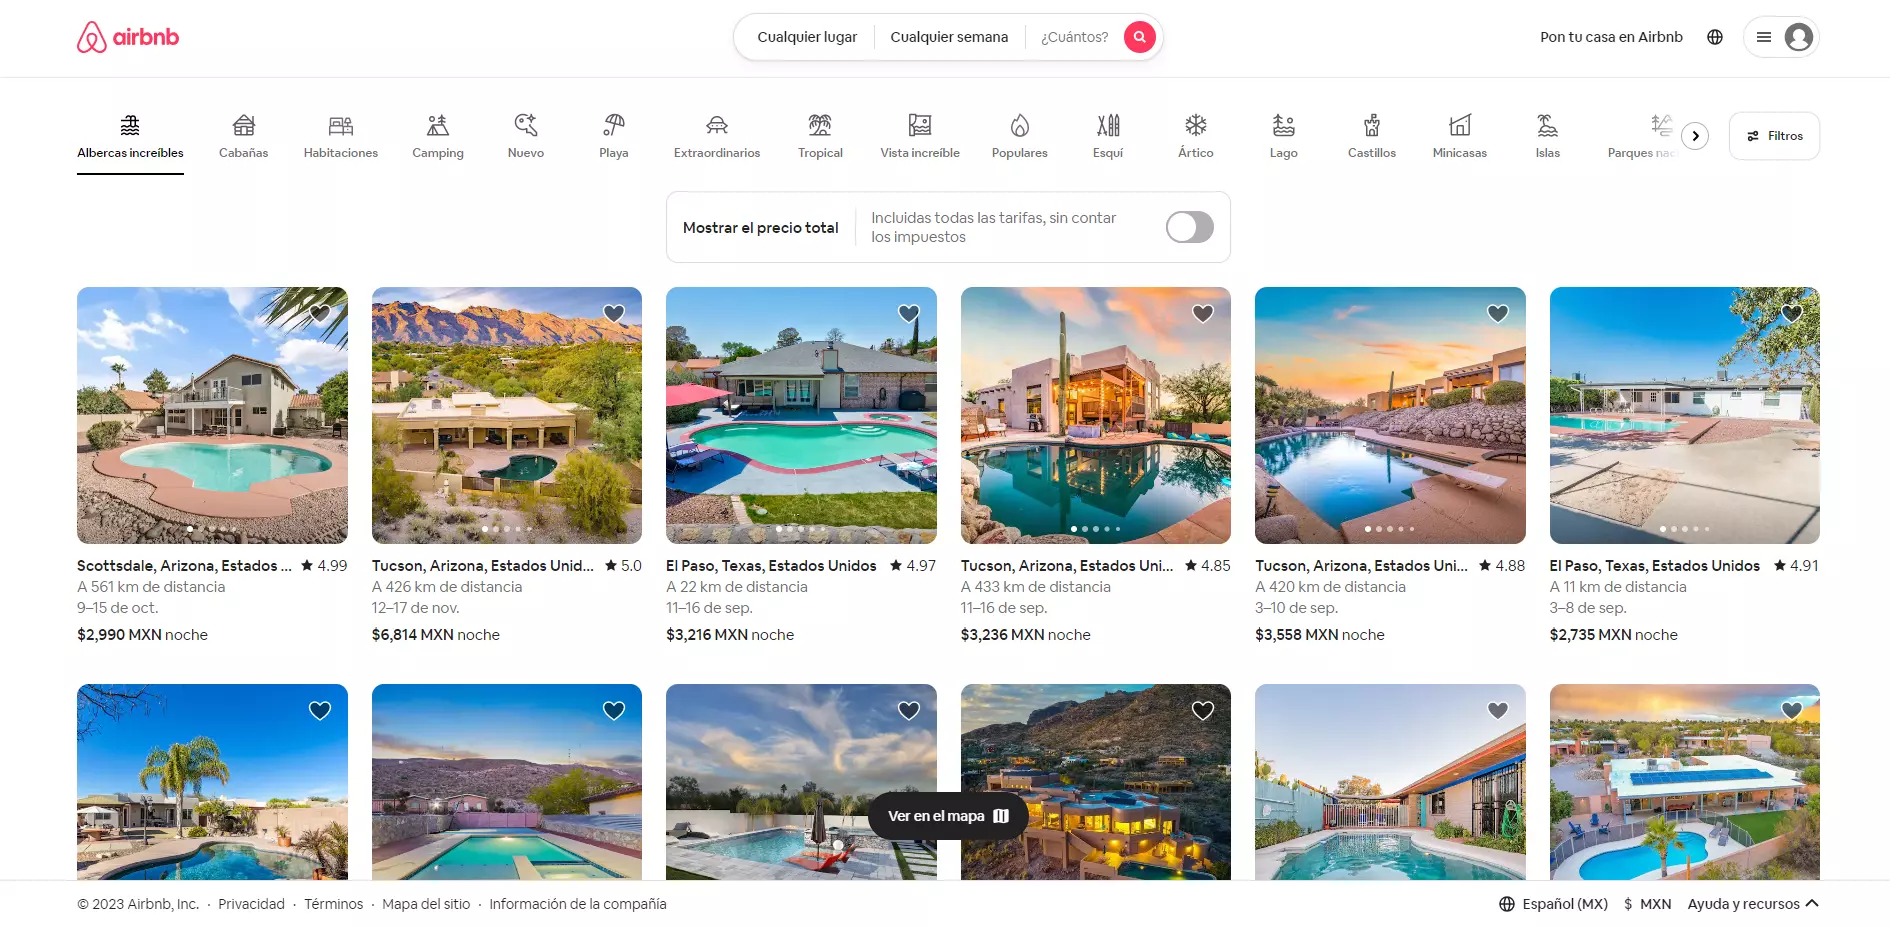The height and width of the screenshot is (927, 1890).
Task: Click the red search magnifier button
Action: click(1139, 37)
